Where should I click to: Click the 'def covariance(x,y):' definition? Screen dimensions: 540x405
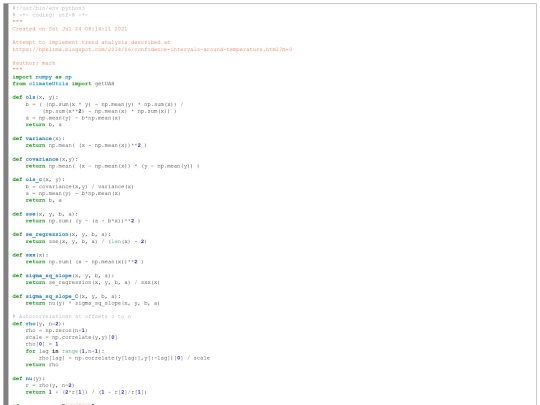pos(45,159)
